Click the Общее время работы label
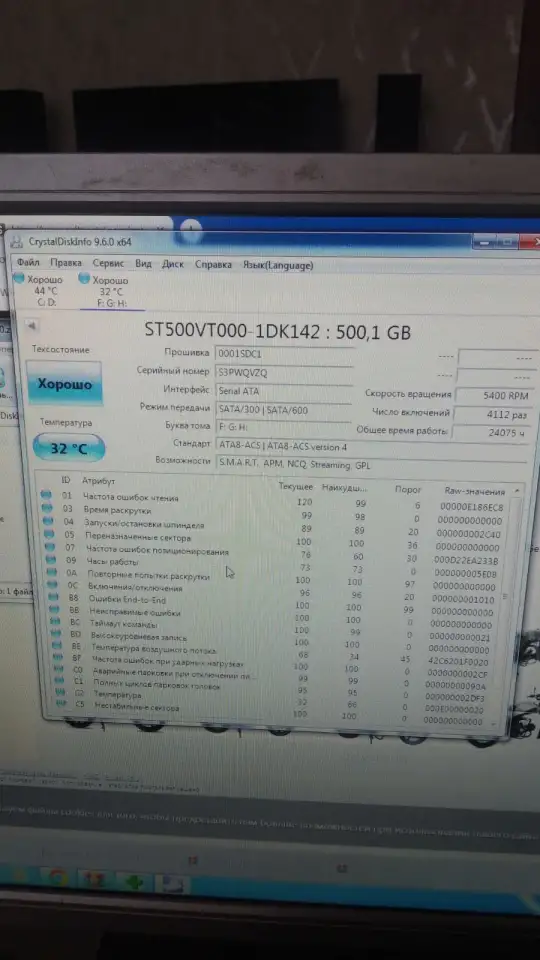This screenshot has width=540, height=960. coord(402,431)
